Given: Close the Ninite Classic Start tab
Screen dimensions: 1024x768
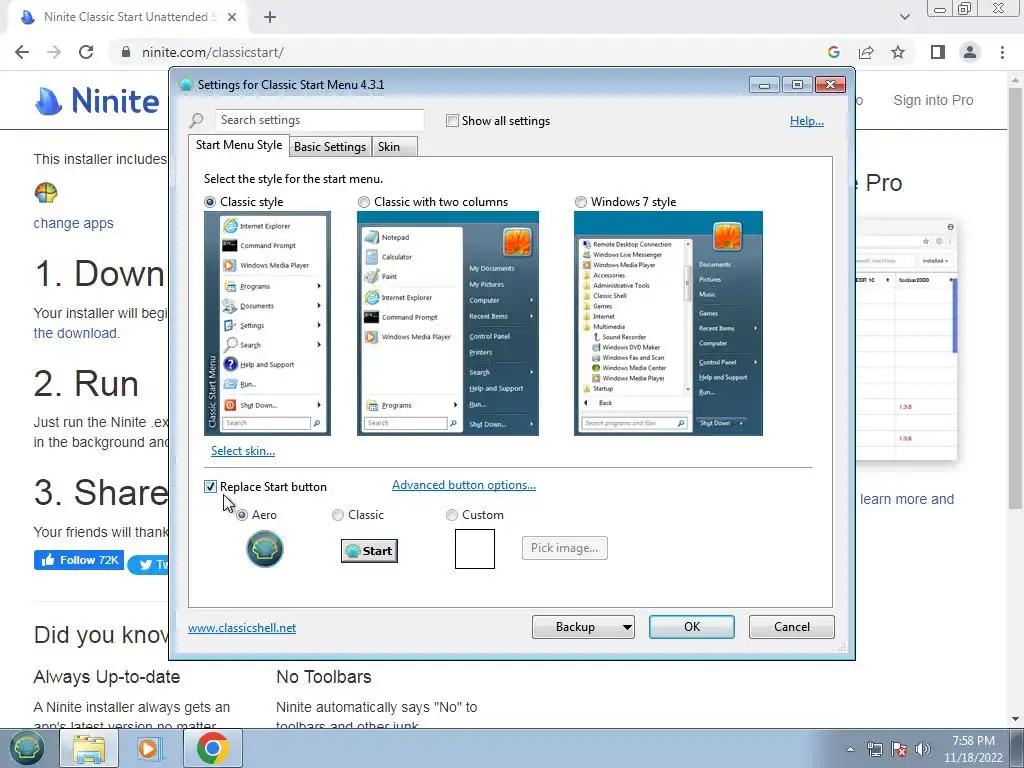Looking at the screenshot, I should 232,17.
